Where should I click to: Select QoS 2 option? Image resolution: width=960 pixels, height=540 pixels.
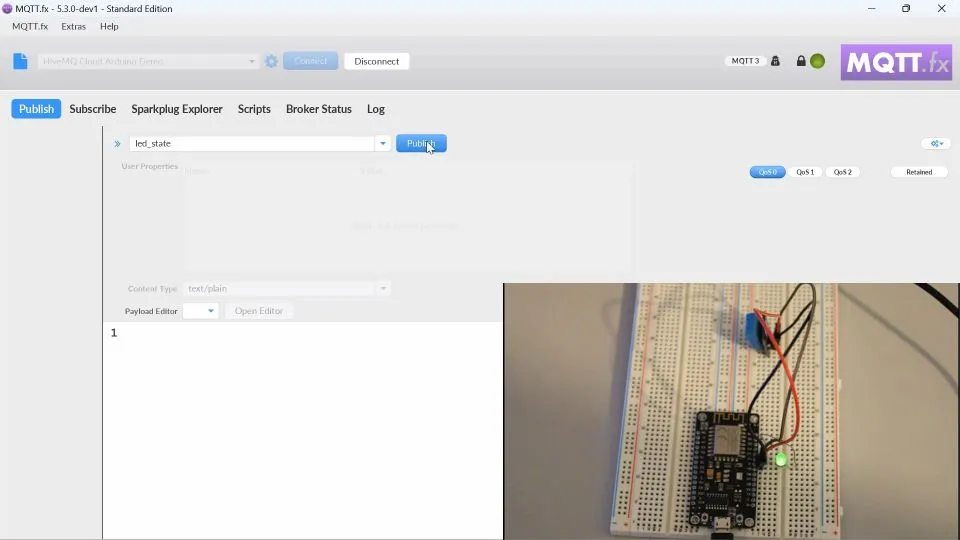(x=842, y=172)
